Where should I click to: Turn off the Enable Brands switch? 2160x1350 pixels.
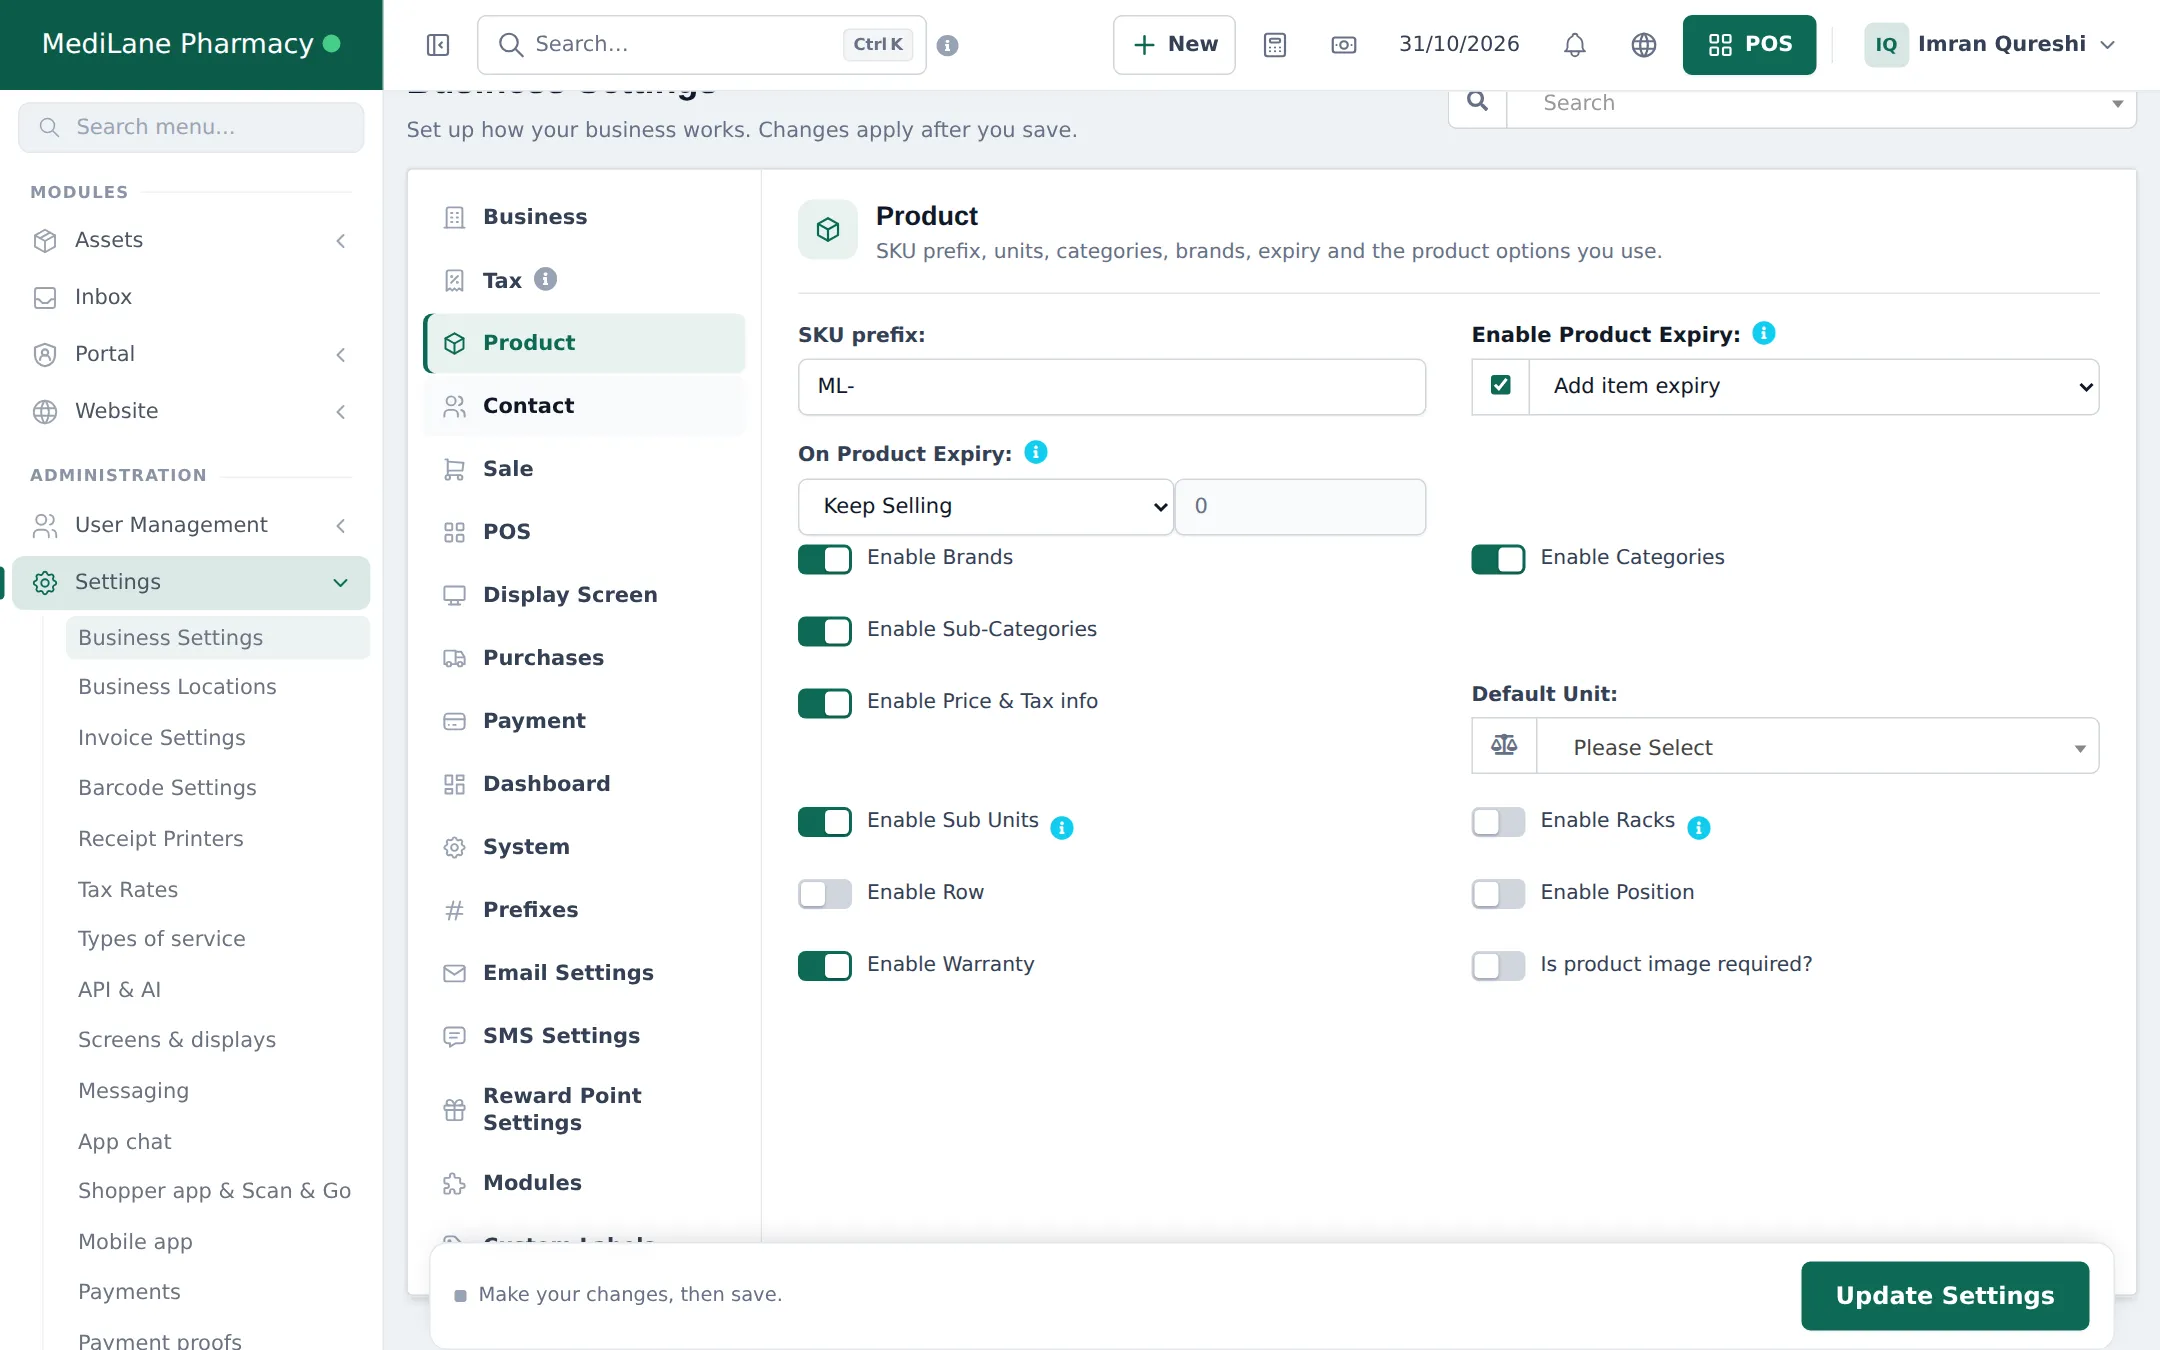tap(825, 559)
